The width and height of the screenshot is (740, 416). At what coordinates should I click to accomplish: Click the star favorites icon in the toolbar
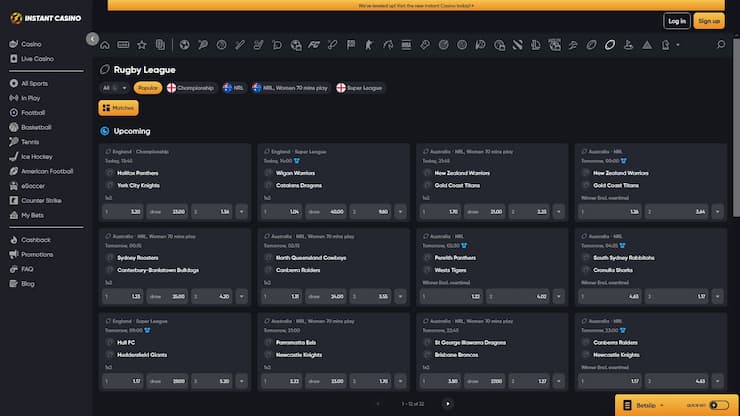[x=142, y=45]
